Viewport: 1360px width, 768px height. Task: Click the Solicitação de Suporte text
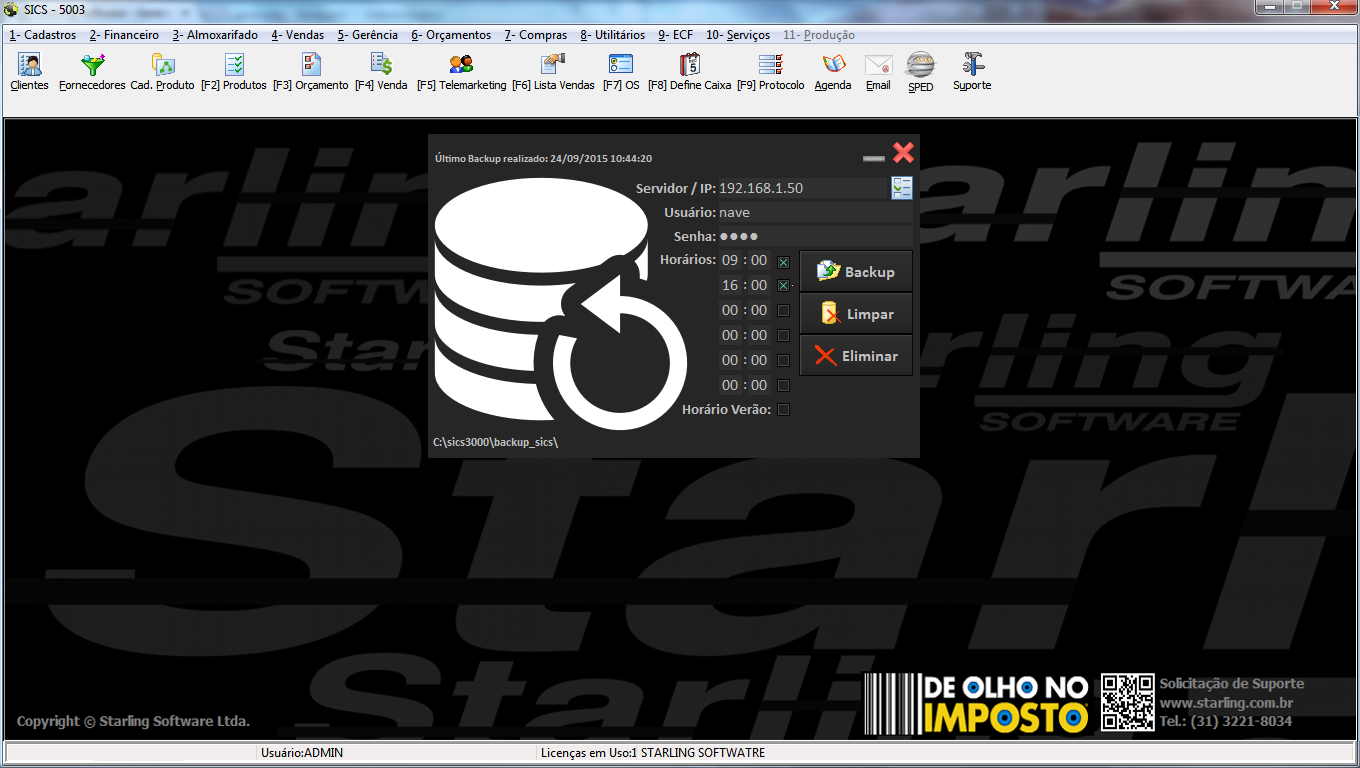tap(1232, 684)
